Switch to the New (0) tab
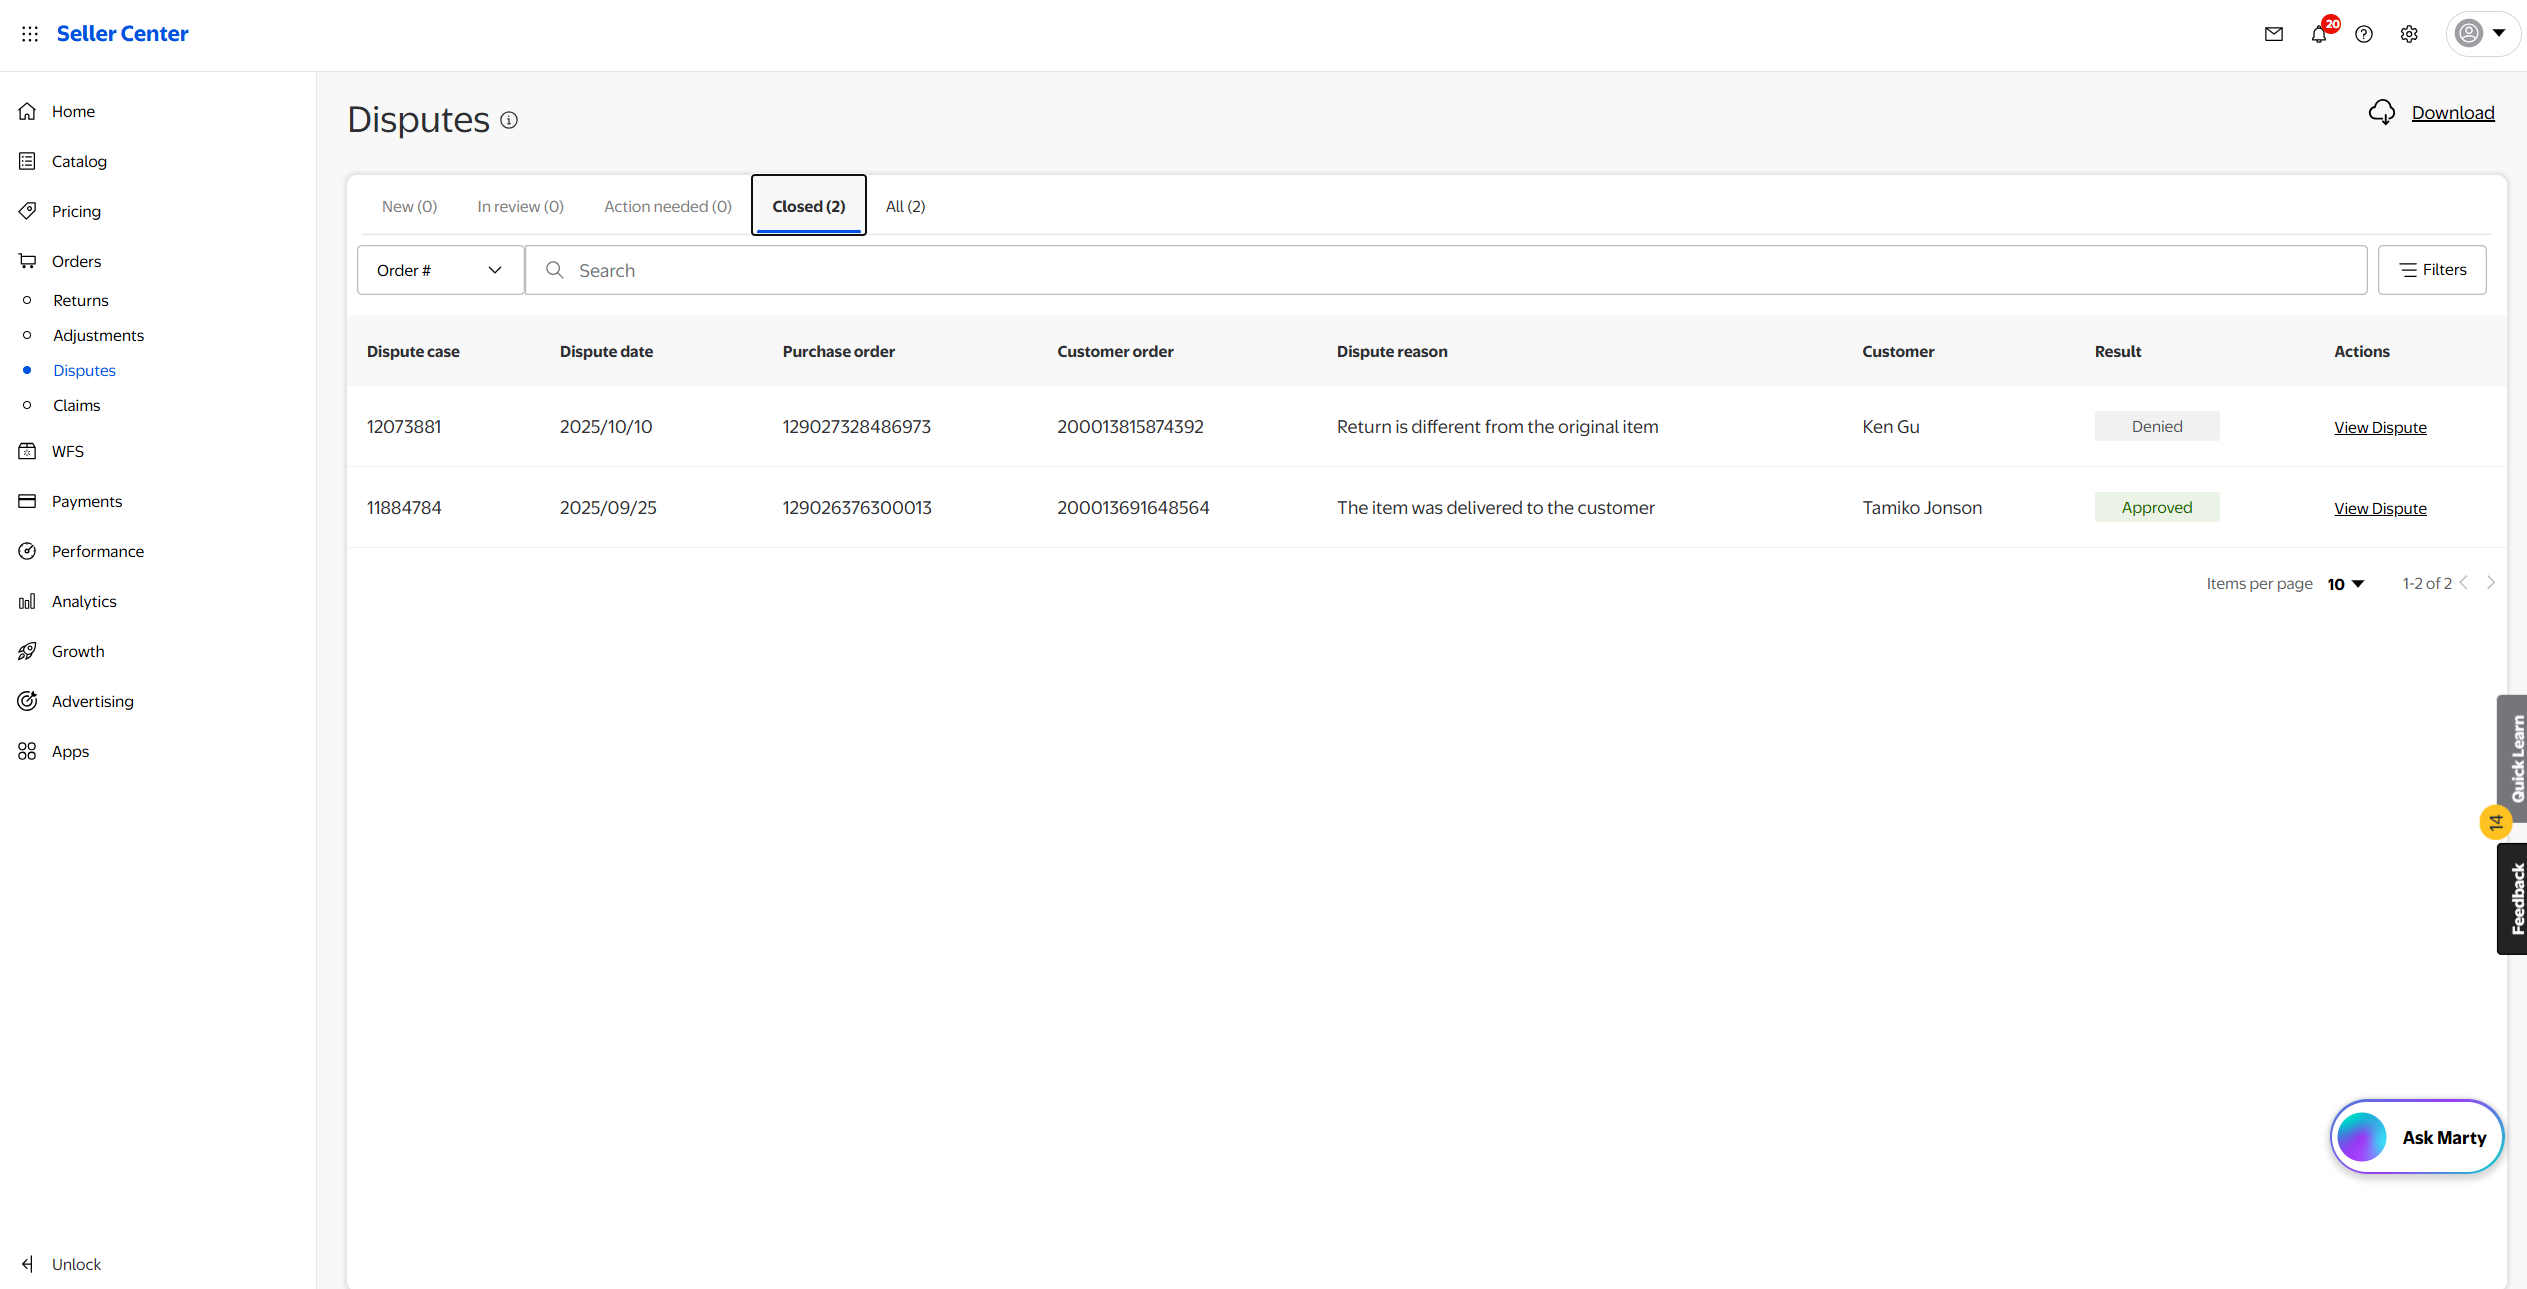This screenshot has height=1289, width=2527. 409,206
